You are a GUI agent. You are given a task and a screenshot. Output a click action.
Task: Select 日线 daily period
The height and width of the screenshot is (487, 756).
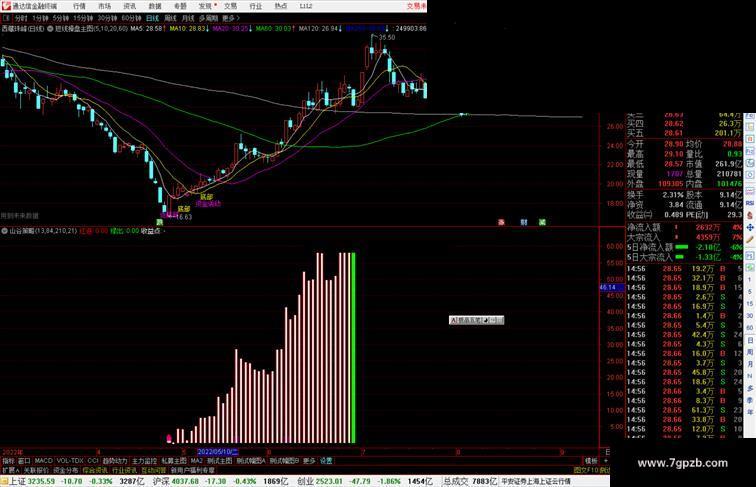pos(152,18)
